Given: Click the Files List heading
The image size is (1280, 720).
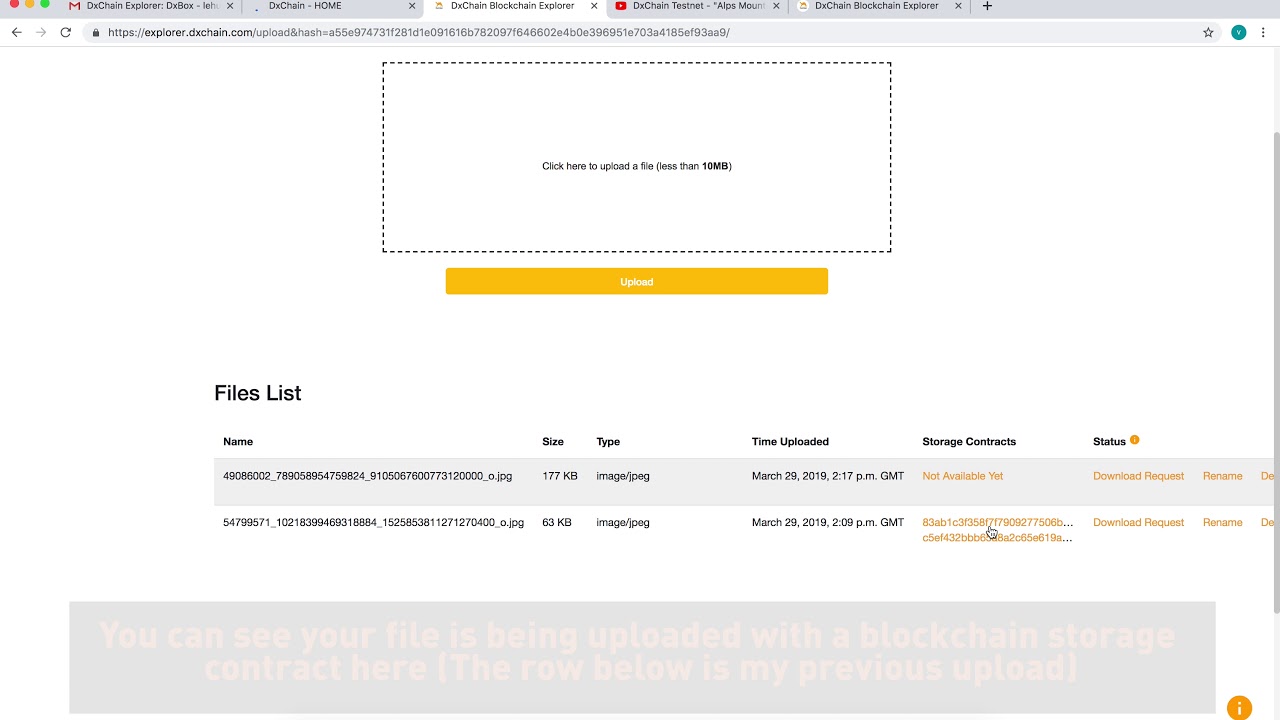Looking at the screenshot, I should (x=257, y=393).
